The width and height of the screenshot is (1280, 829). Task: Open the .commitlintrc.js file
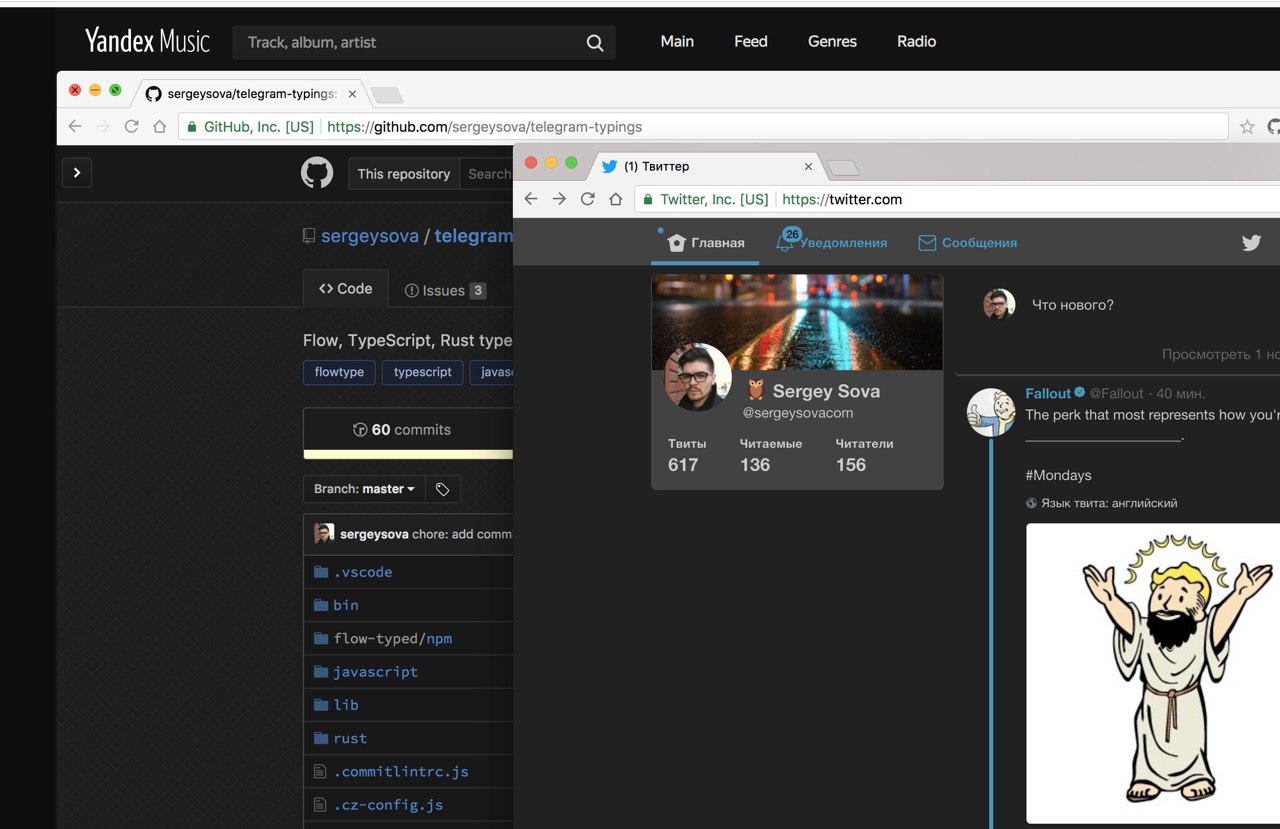(401, 771)
